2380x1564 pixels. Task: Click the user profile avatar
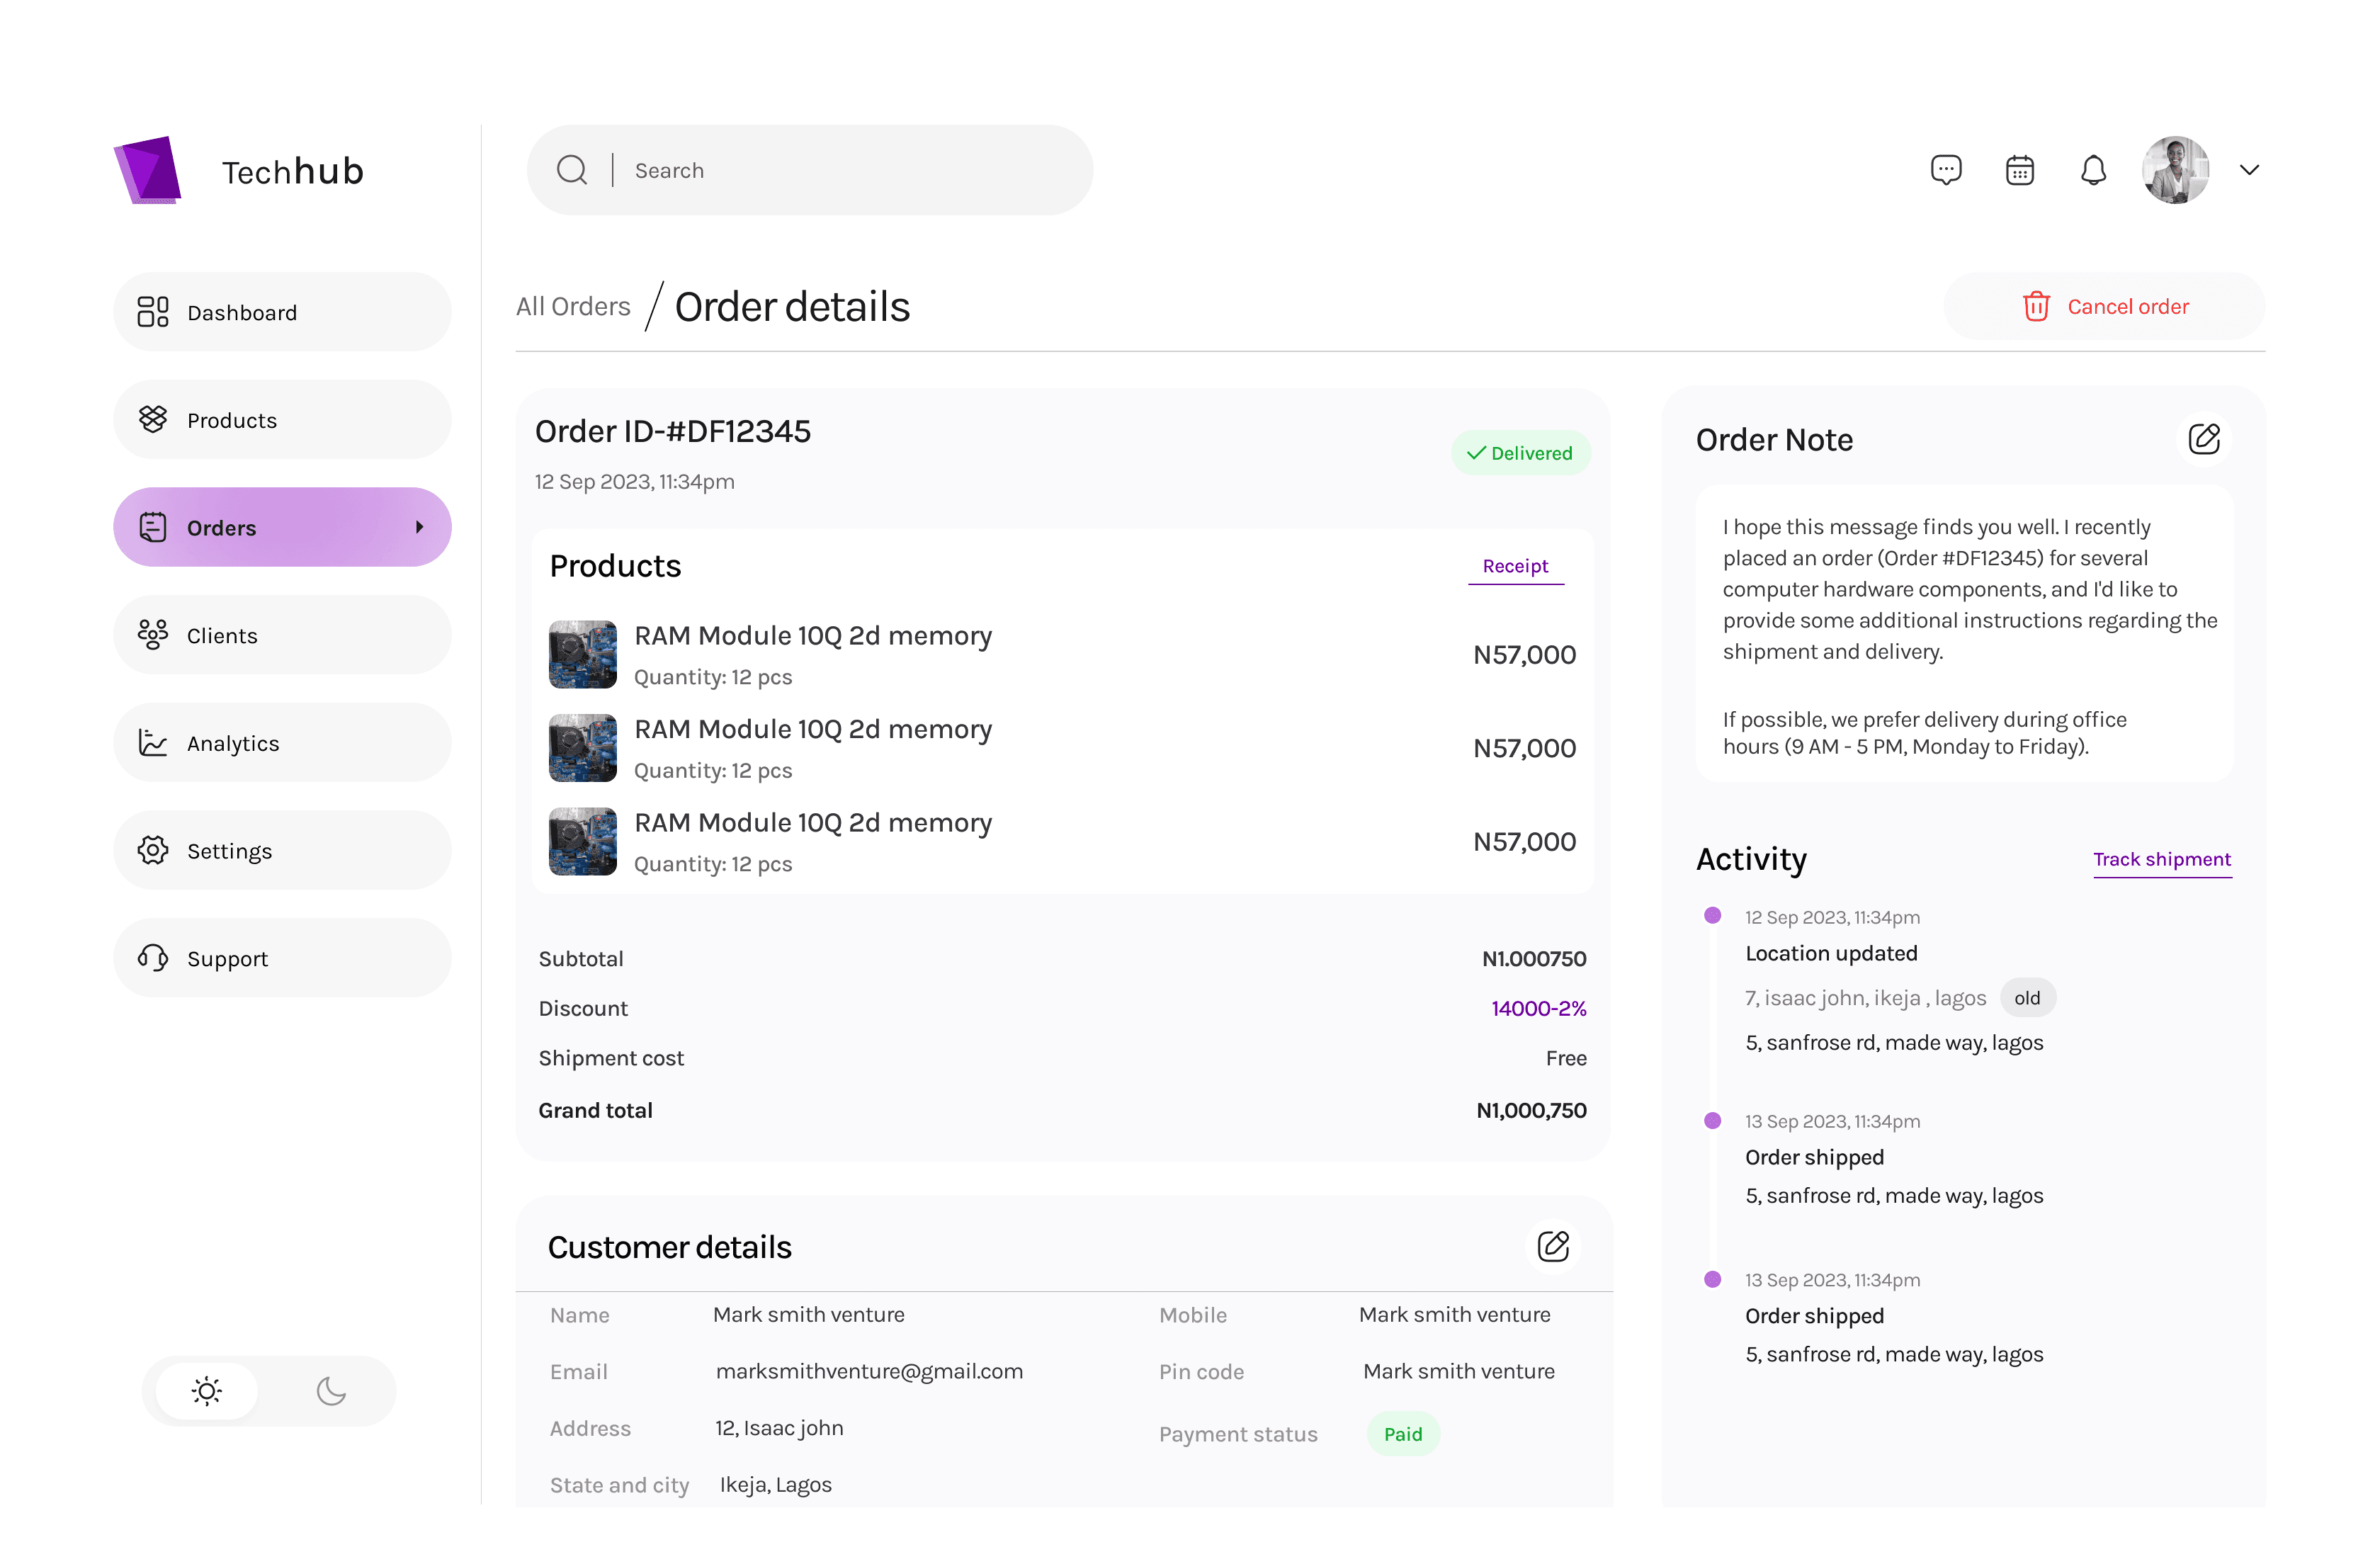pyautogui.click(x=2174, y=170)
